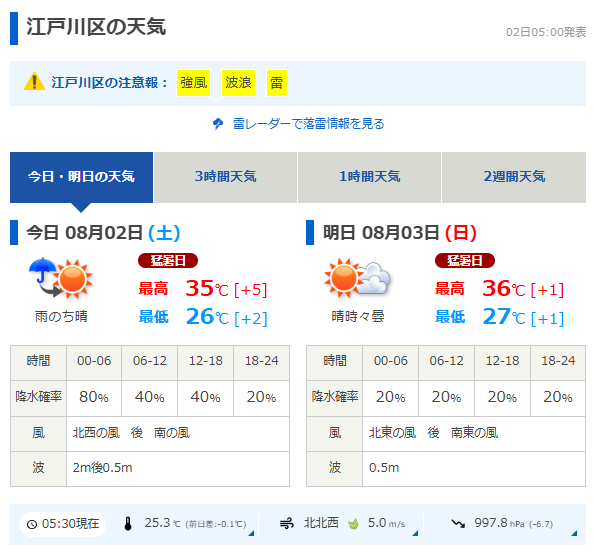Select the 今日・明日の天気 tab
Image resolution: width=594 pixels, height=553 pixels.
(x=81, y=177)
